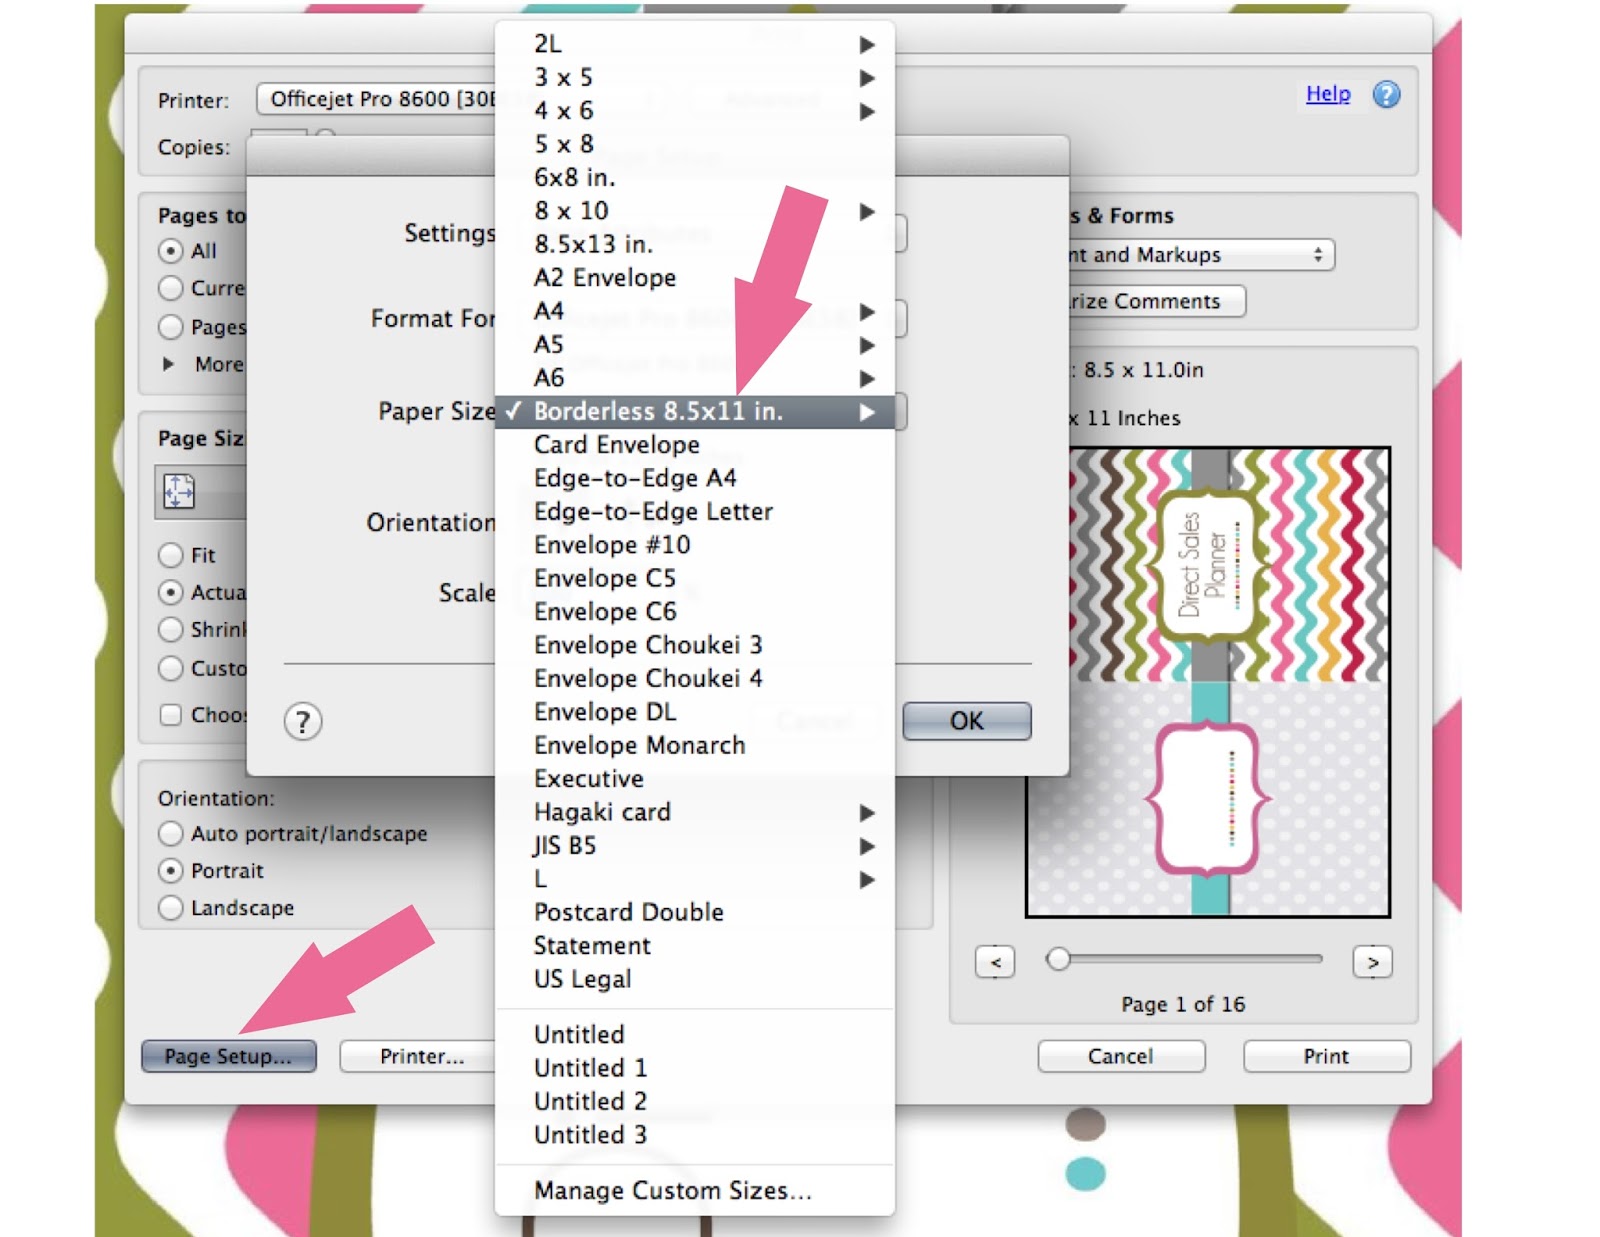Image resolution: width=1600 pixels, height=1237 pixels.
Task: Click the blue Help question mark icon
Action: click(x=1385, y=94)
